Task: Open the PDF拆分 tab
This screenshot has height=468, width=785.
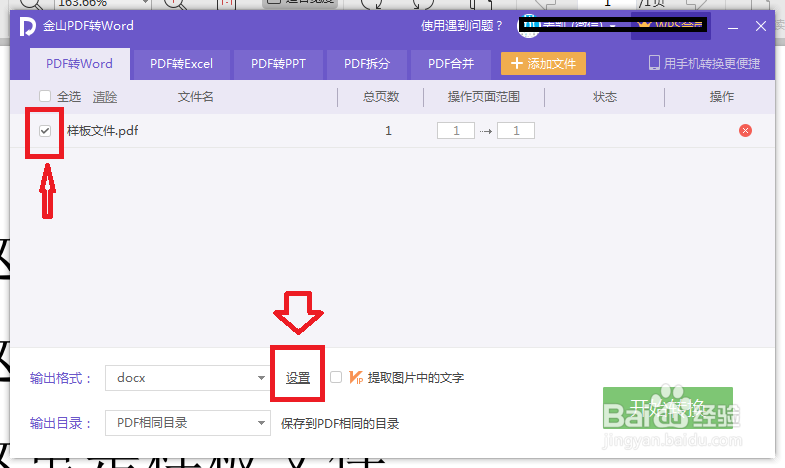Action: (x=367, y=64)
